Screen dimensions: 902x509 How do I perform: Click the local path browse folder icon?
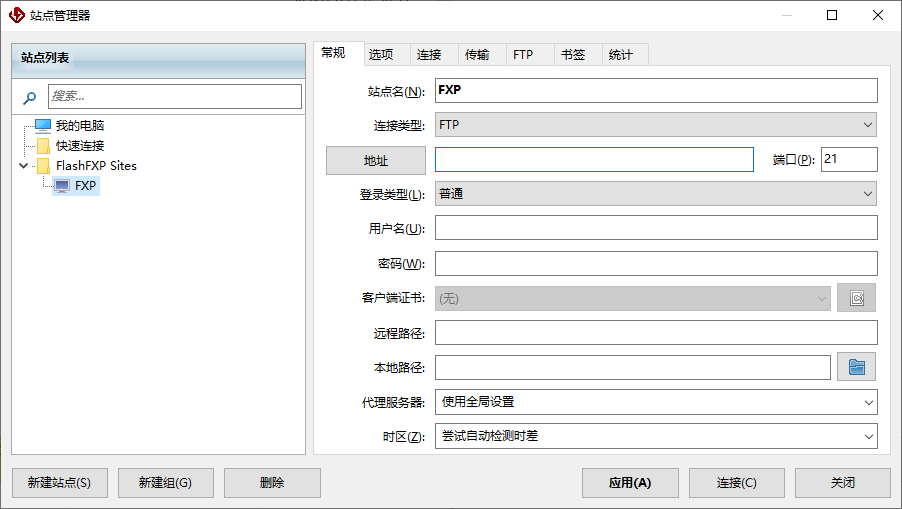(856, 367)
